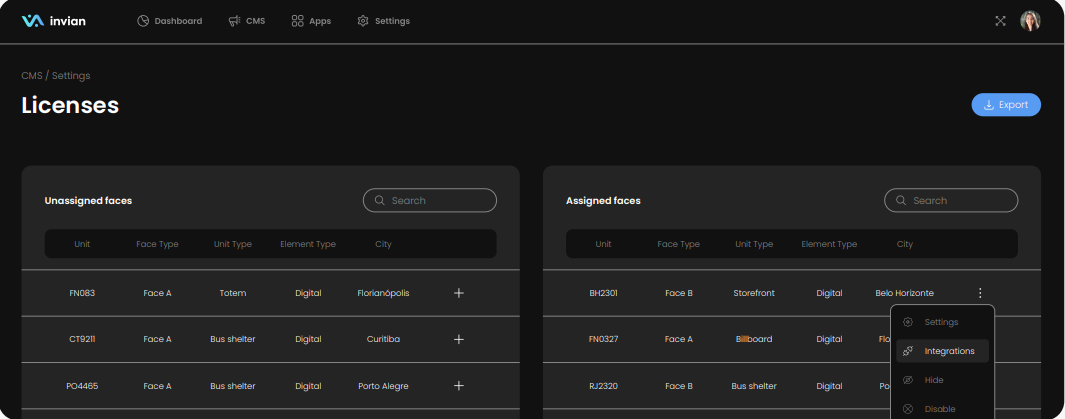Open Settings in the top navigation

(384, 21)
